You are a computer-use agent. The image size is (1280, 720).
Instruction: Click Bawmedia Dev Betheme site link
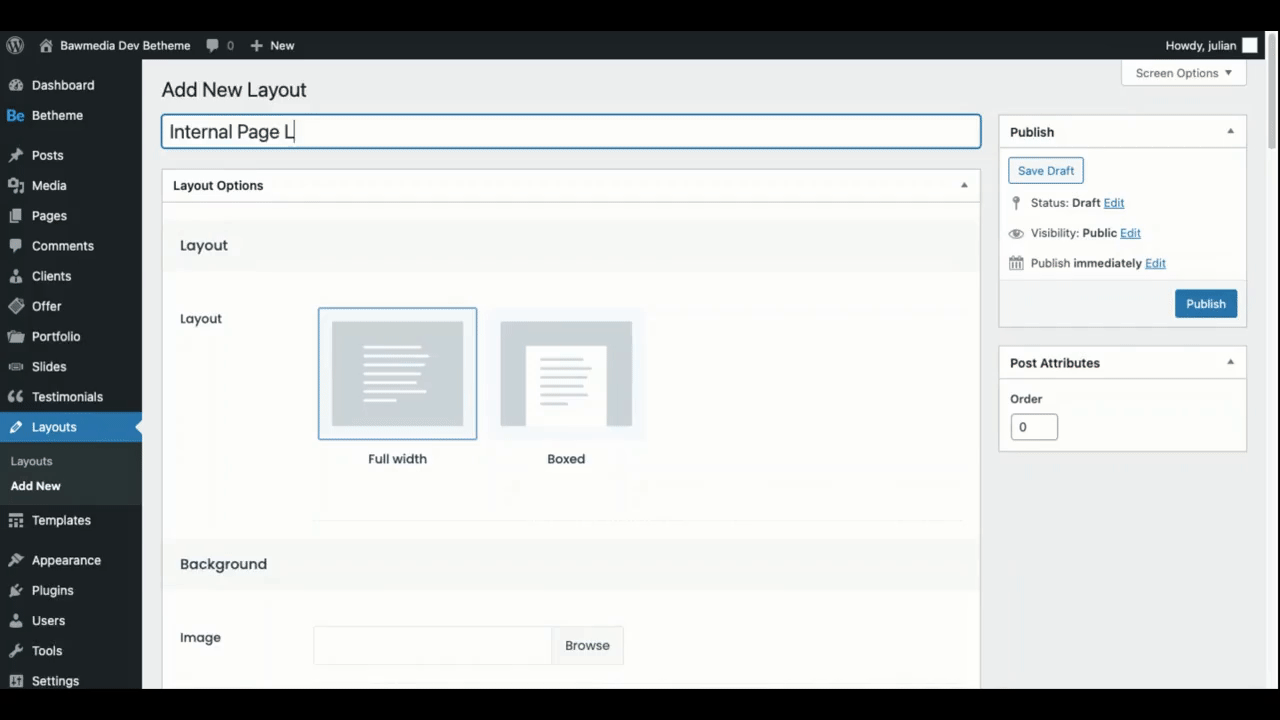[x=125, y=45]
